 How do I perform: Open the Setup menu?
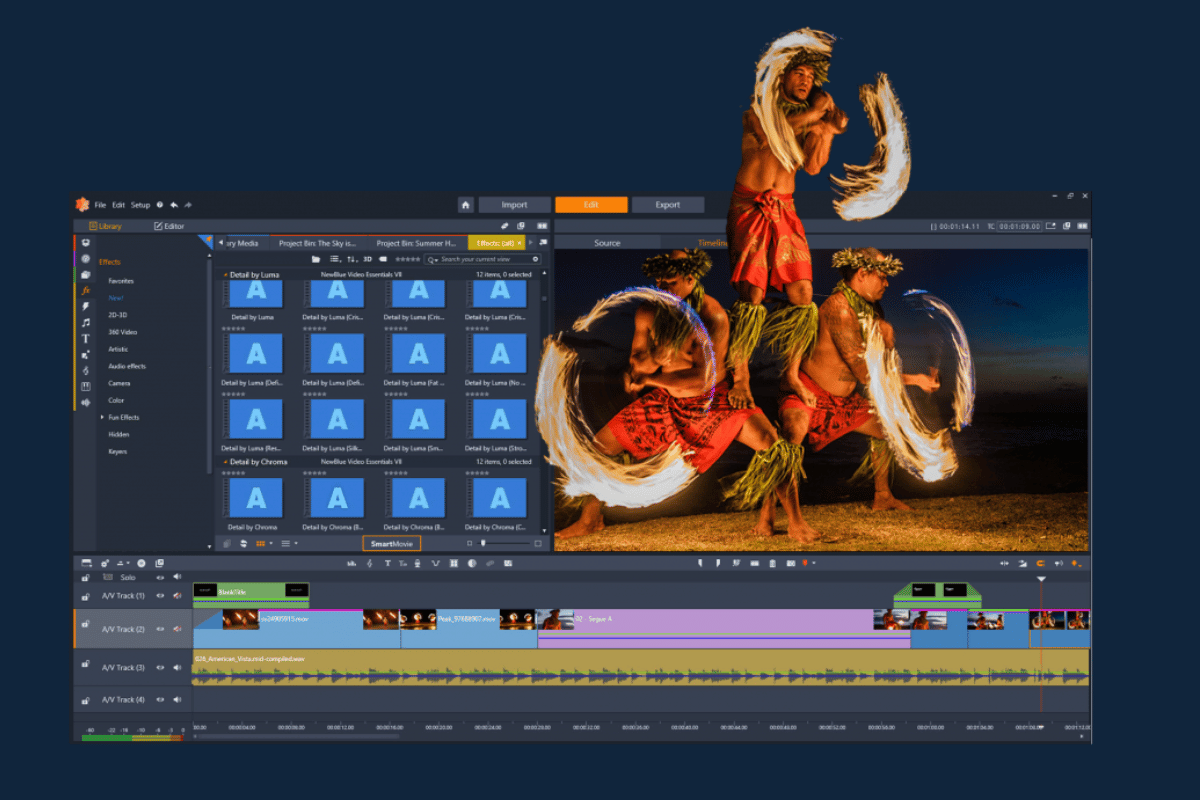click(140, 205)
